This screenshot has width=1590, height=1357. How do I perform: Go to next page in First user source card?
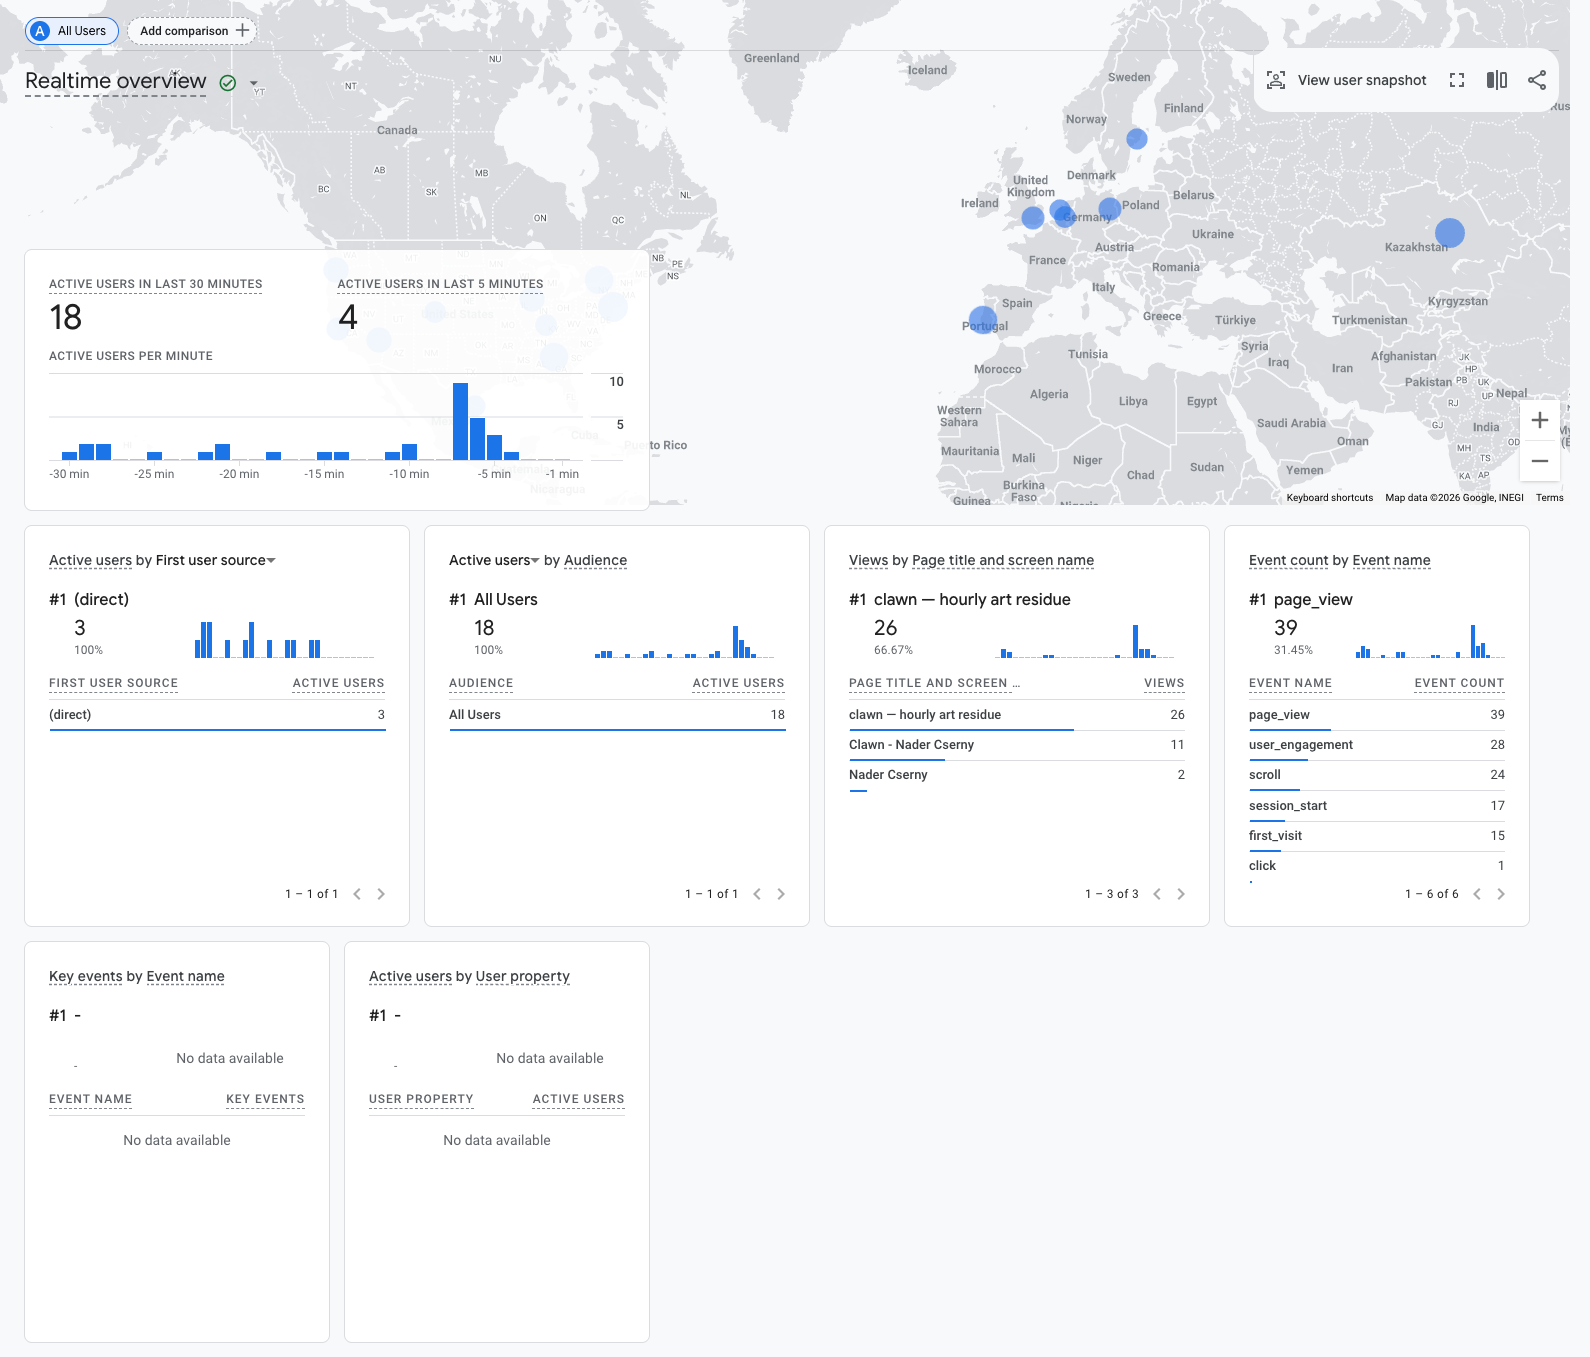point(381,894)
